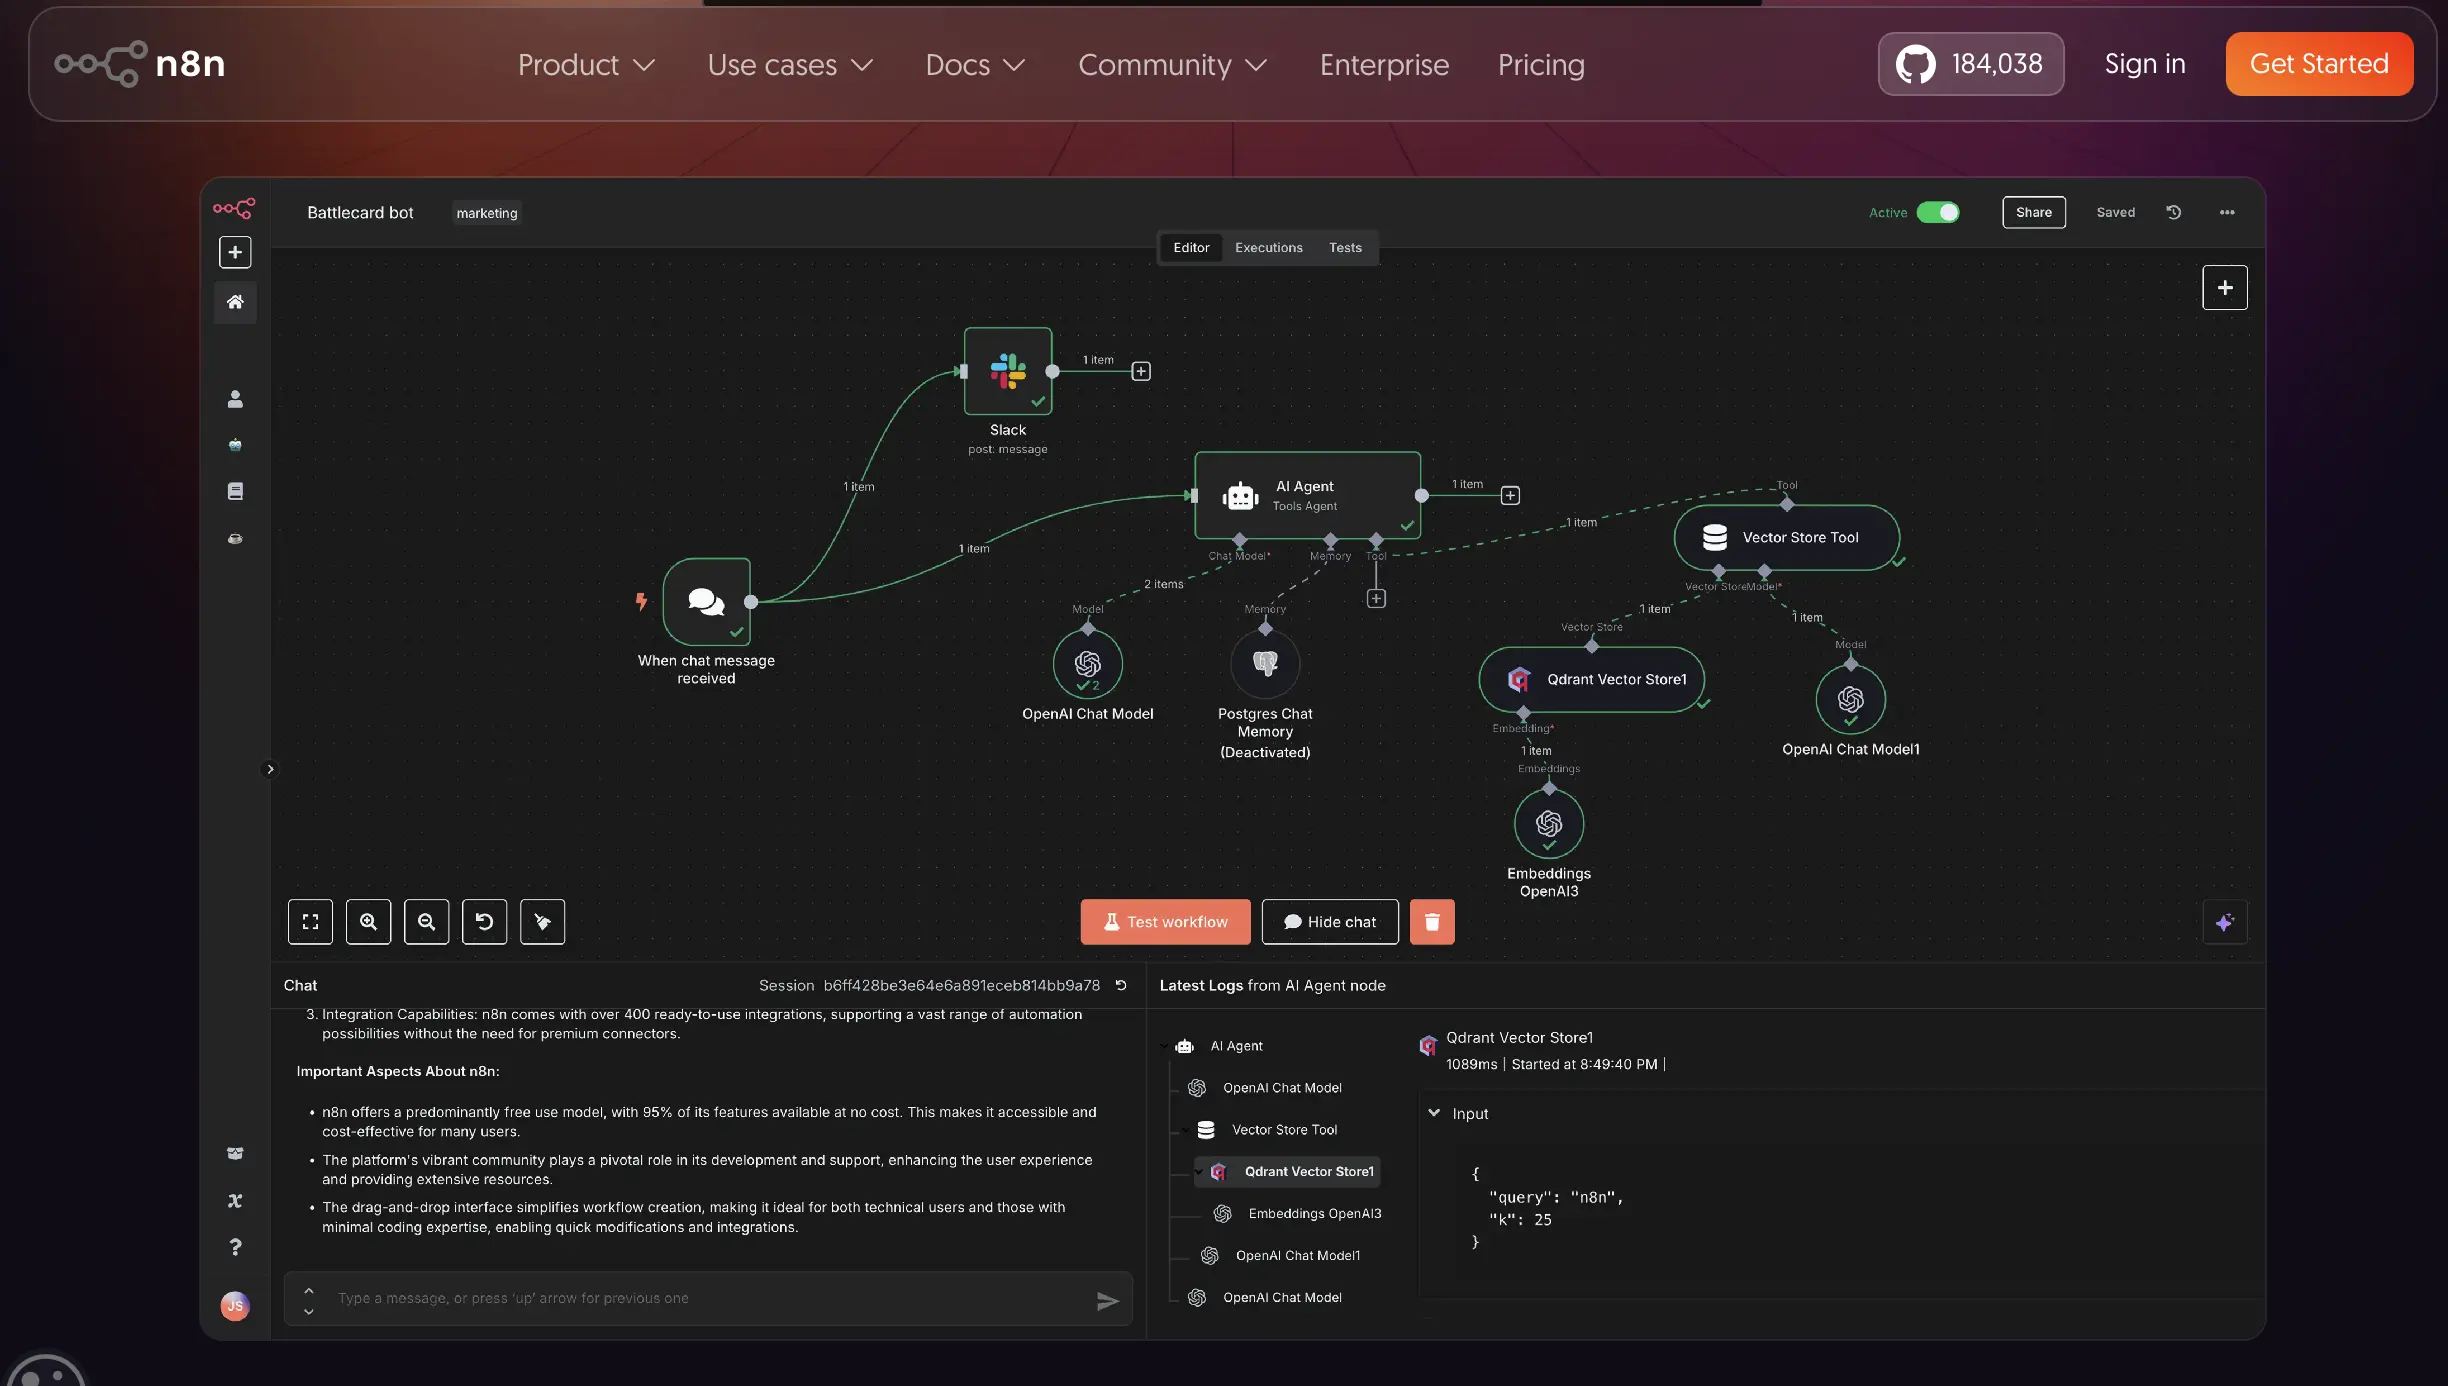This screenshot has height=1386, width=2448.
Task: Click the AI assistant sparkle icon
Action: (x=2224, y=922)
